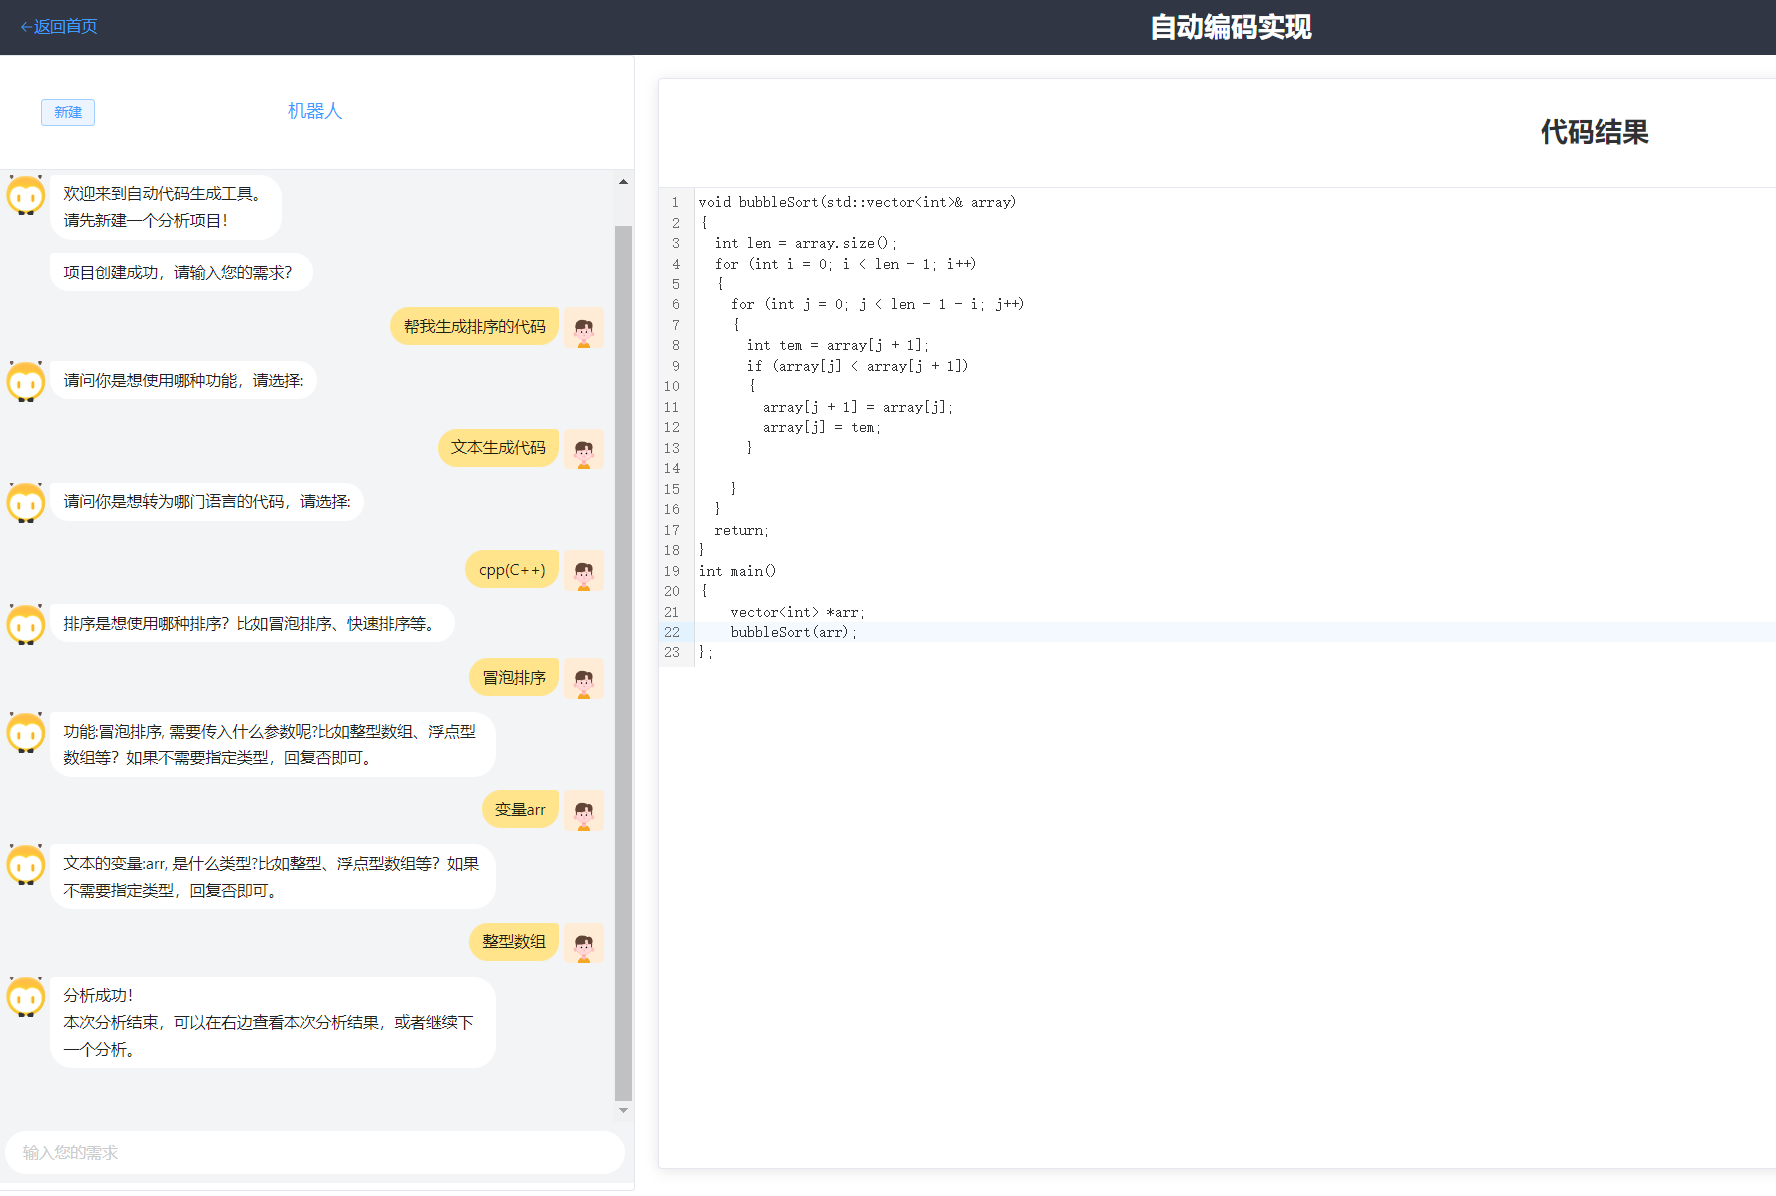This screenshot has height=1196, width=1776.
Task: Select the 机器人 tab
Action: [315, 111]
